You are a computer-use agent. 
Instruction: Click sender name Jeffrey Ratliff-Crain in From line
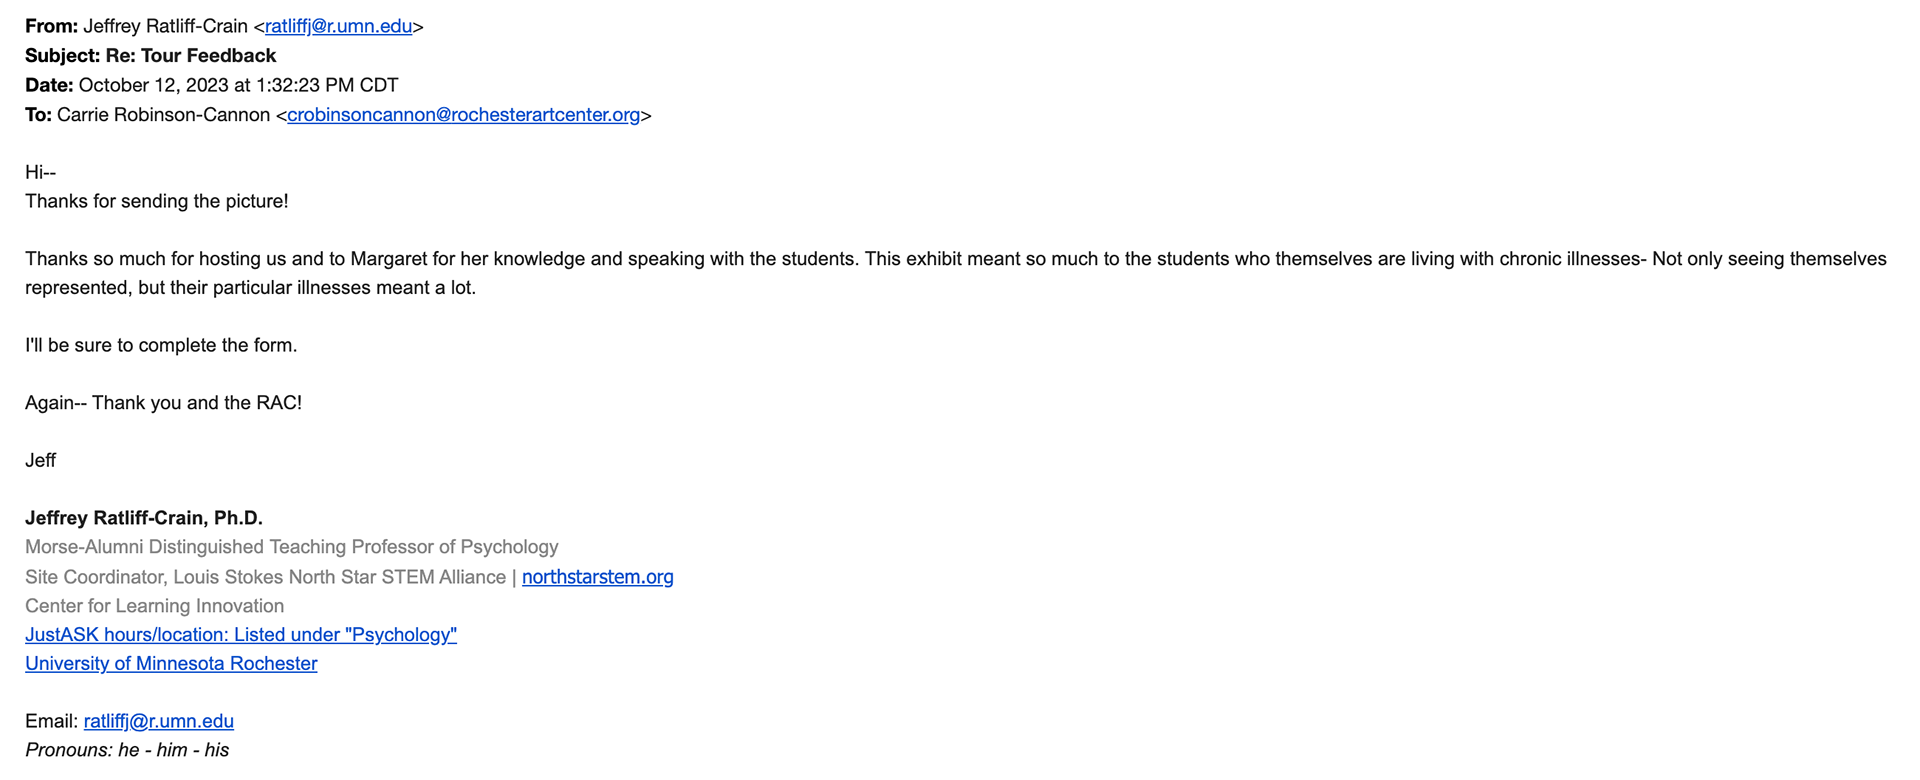tap(165, 27)
